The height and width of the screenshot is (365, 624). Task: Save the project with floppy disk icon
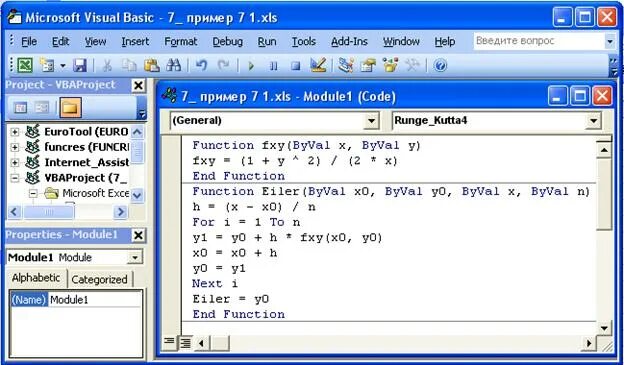(80, 65)
